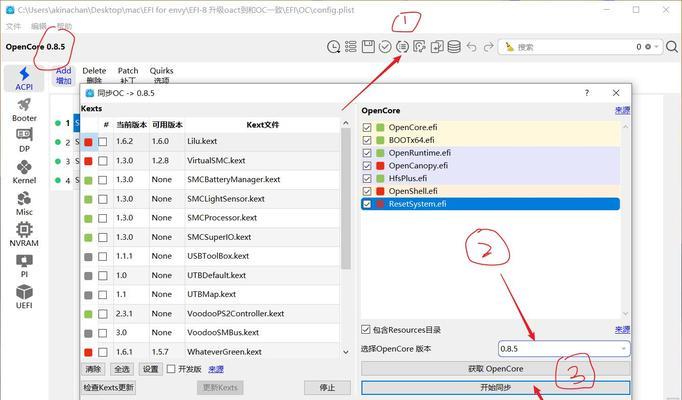Uncheck OpenCore.efi in the OpenCore list
The height and width of the screenshot is (400, 682).
coord(367,127)
